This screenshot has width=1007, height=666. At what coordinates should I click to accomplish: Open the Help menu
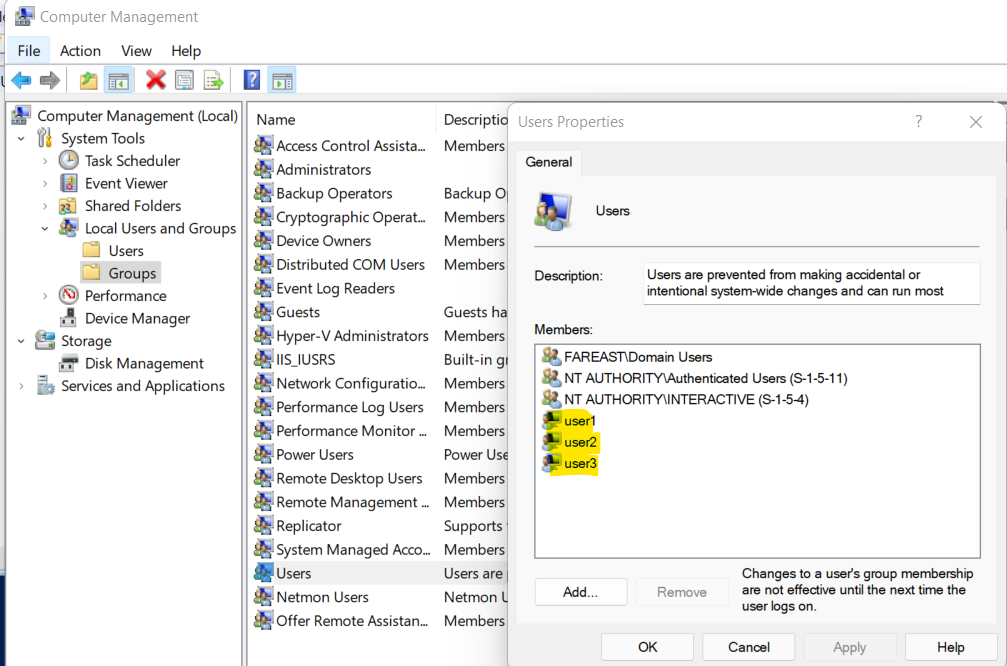coord(186,51)
